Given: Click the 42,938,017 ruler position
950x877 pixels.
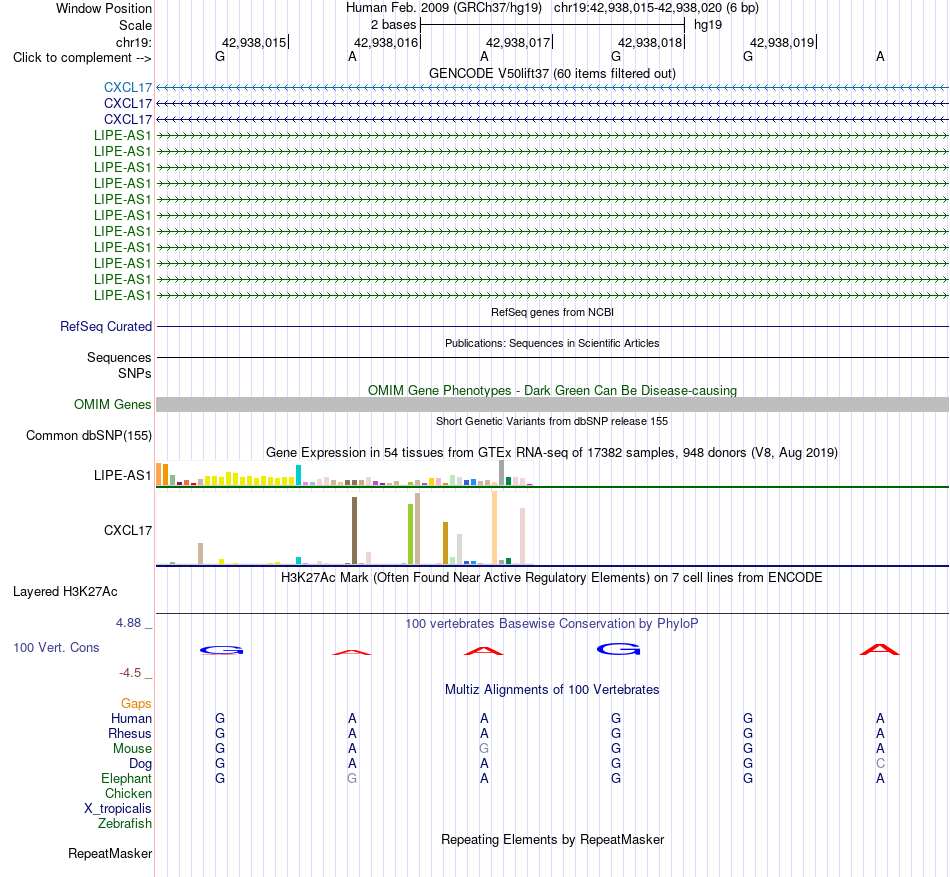Looking at the screenshot, I should pyautogui.click(x=518, y=42).
